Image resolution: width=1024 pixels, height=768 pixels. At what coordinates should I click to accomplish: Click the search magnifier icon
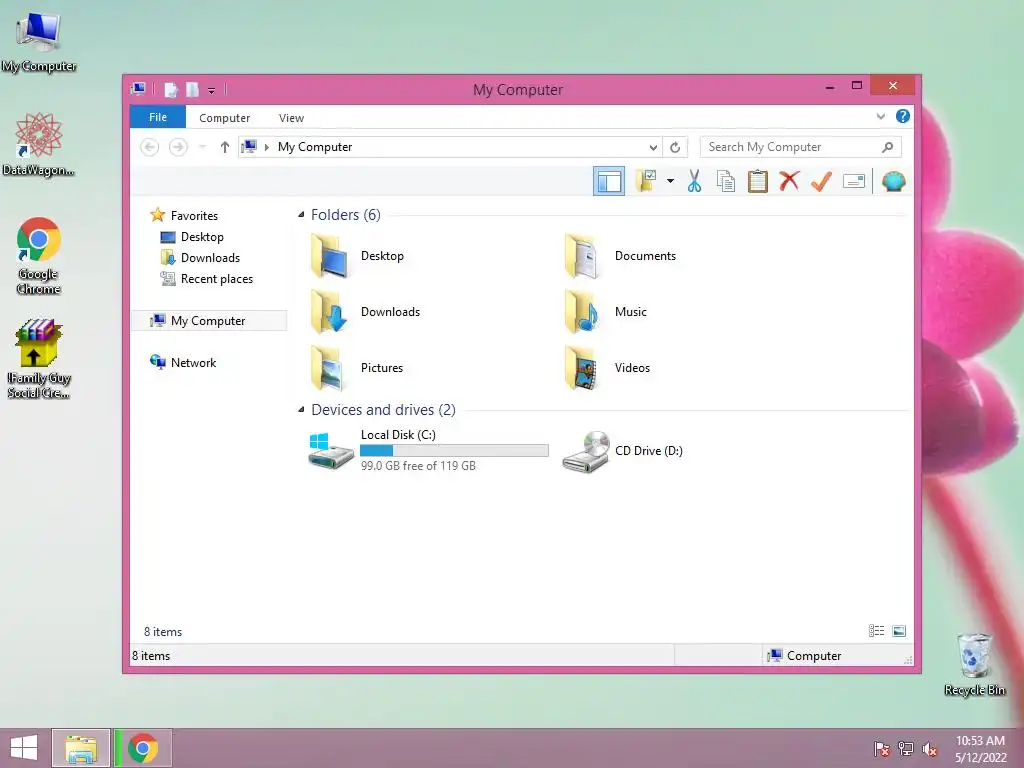point(887,147)
